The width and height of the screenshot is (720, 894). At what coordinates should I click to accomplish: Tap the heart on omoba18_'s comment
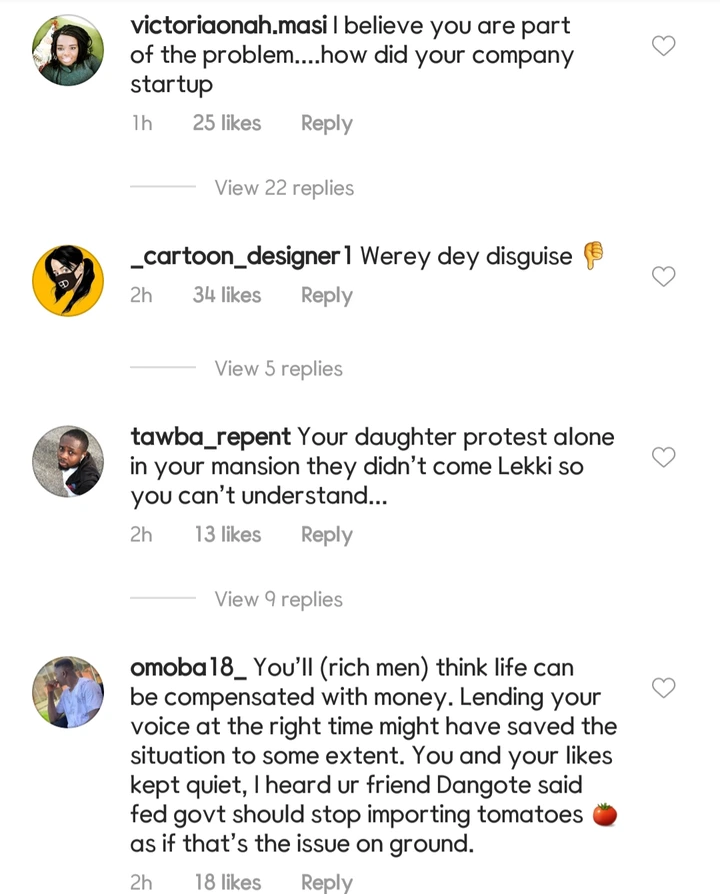(x=663, y=688)
